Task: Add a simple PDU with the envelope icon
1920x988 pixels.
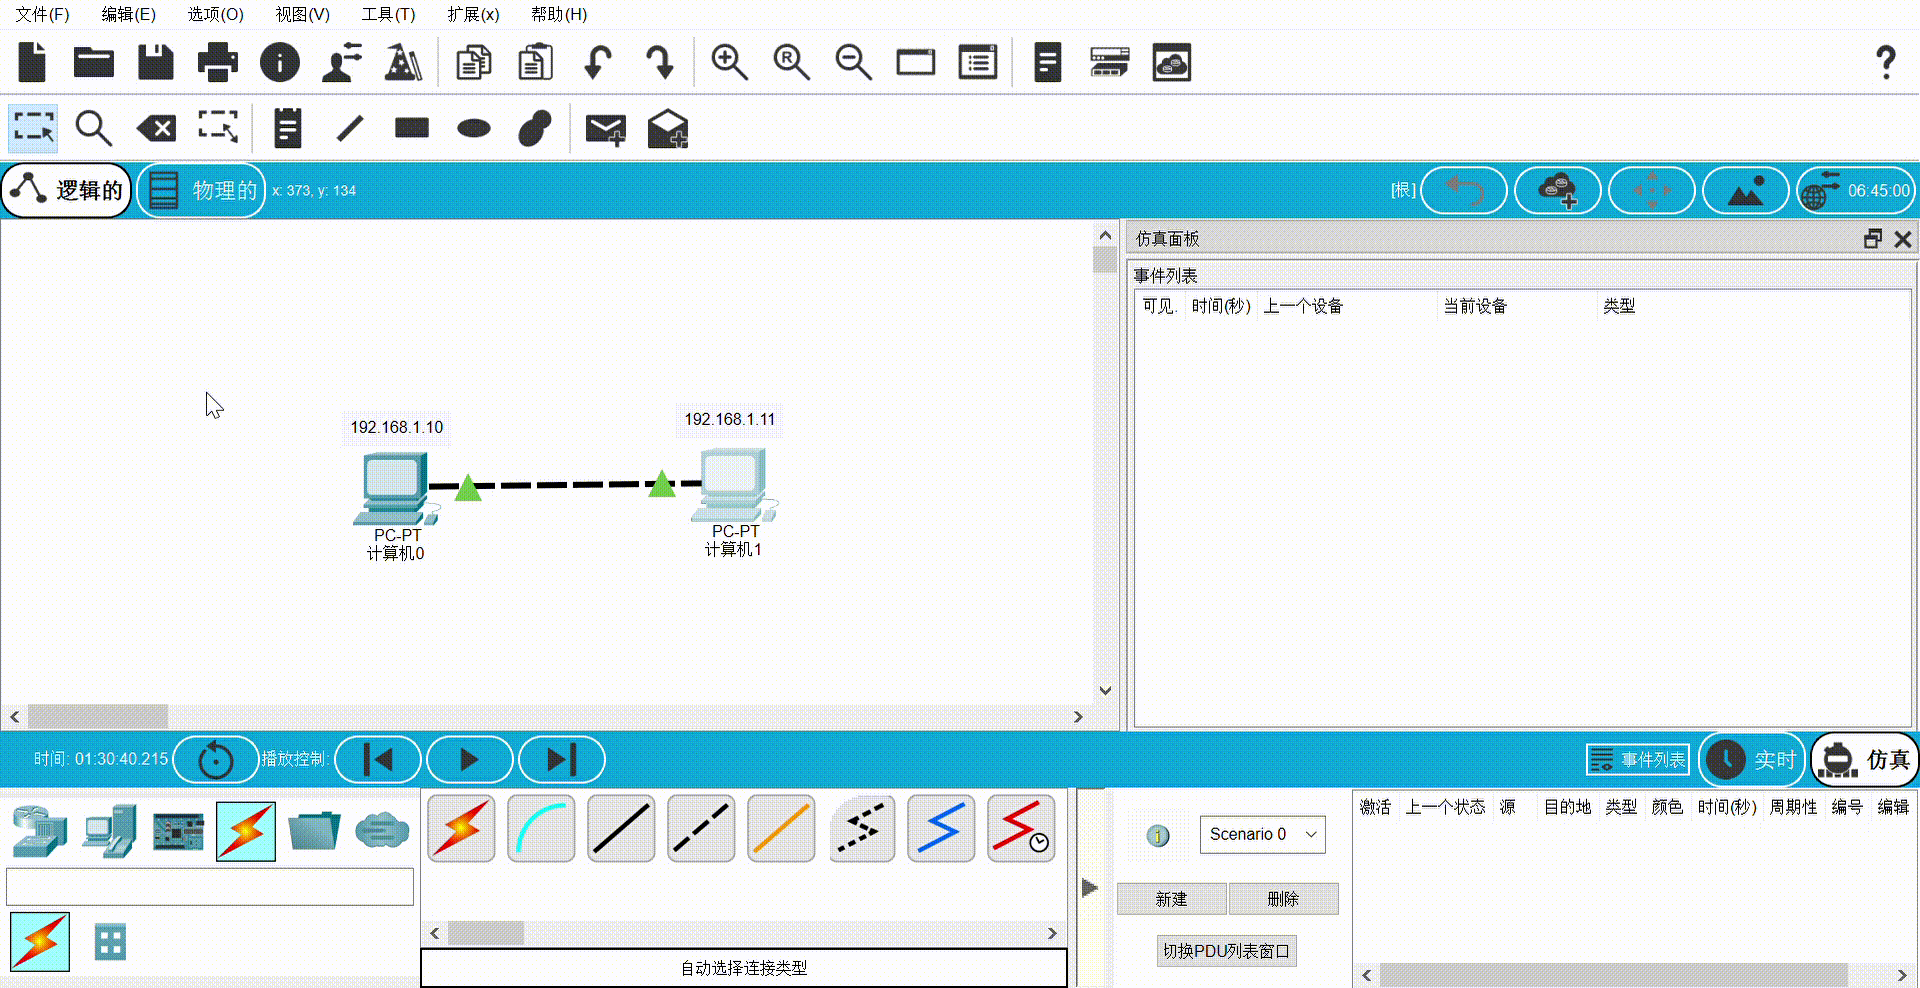Action: click(x=605, y=128)
